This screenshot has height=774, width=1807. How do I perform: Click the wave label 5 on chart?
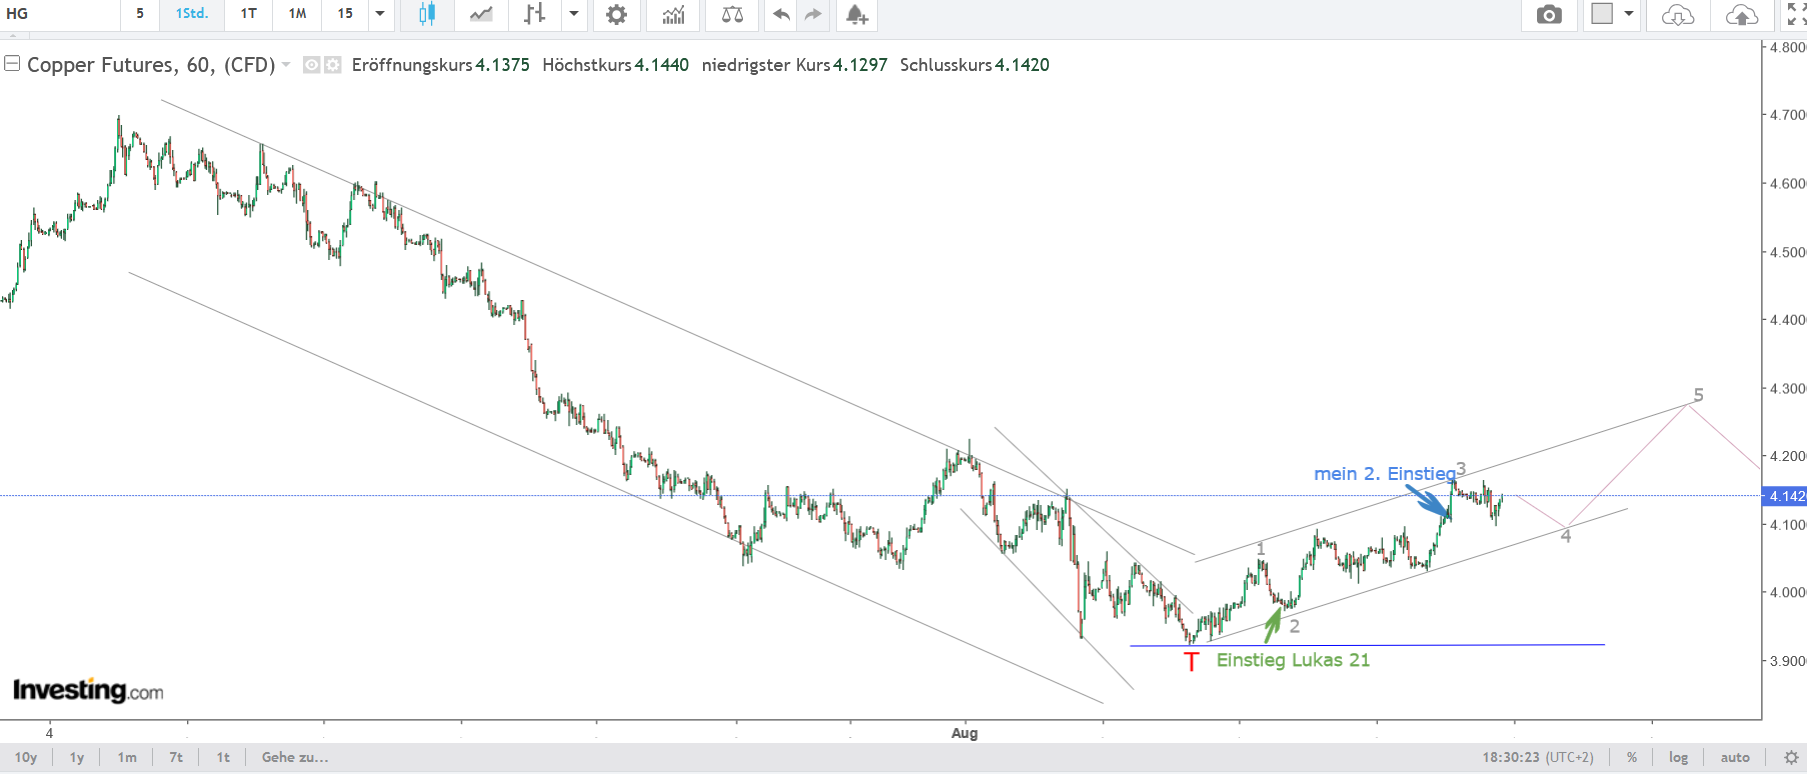click(1698, 395)
